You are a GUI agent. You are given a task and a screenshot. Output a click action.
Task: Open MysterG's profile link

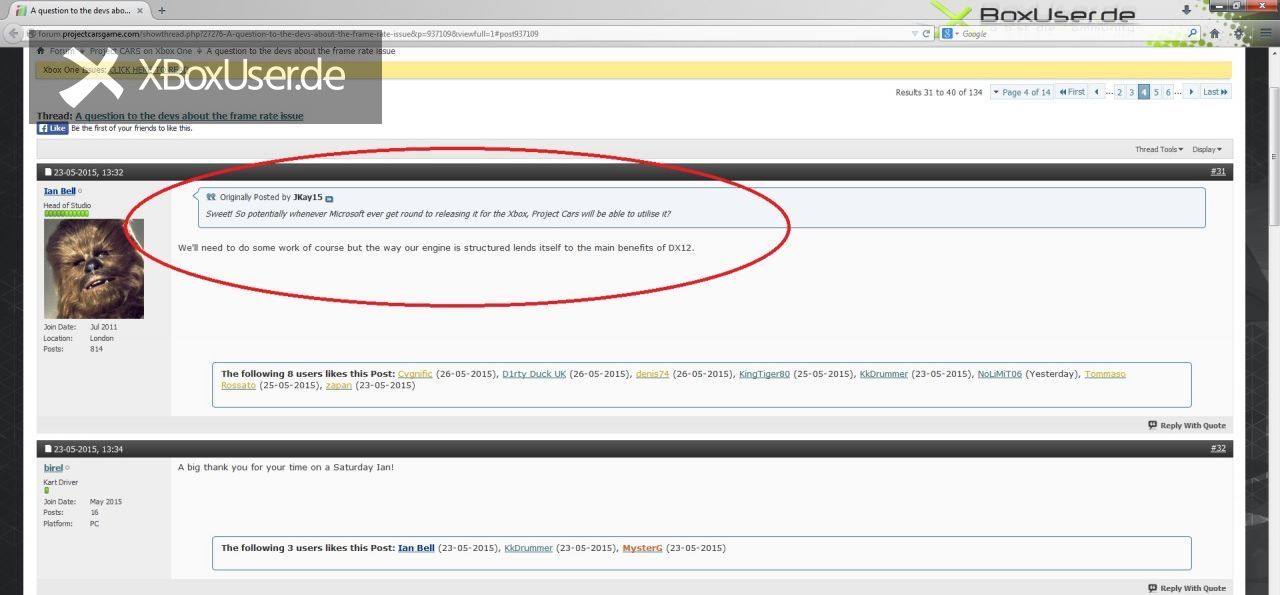point(642,548)
